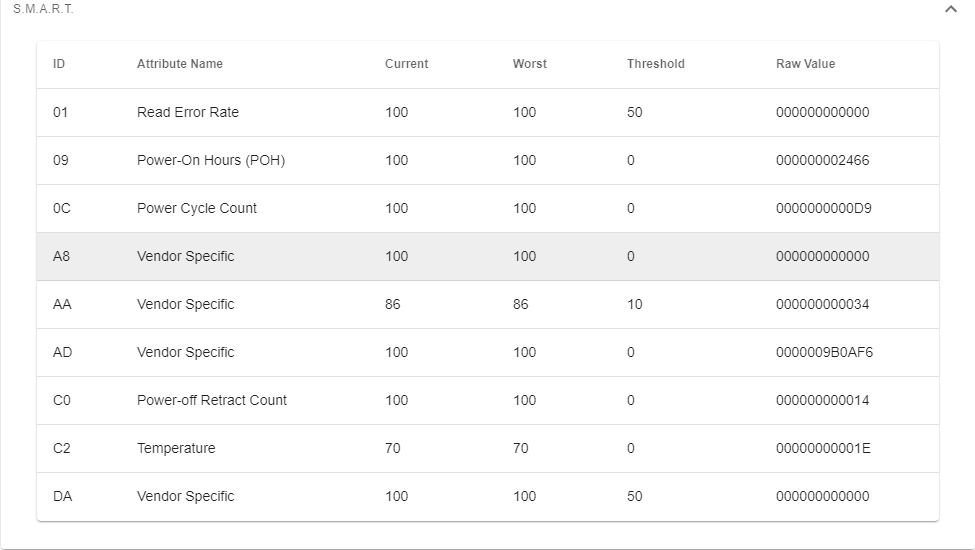Viewport: 975px width, 550px height.
Task: Click raw value 00000000001E for Temperature
Action: pyautogui.click(x=823, y=448)
